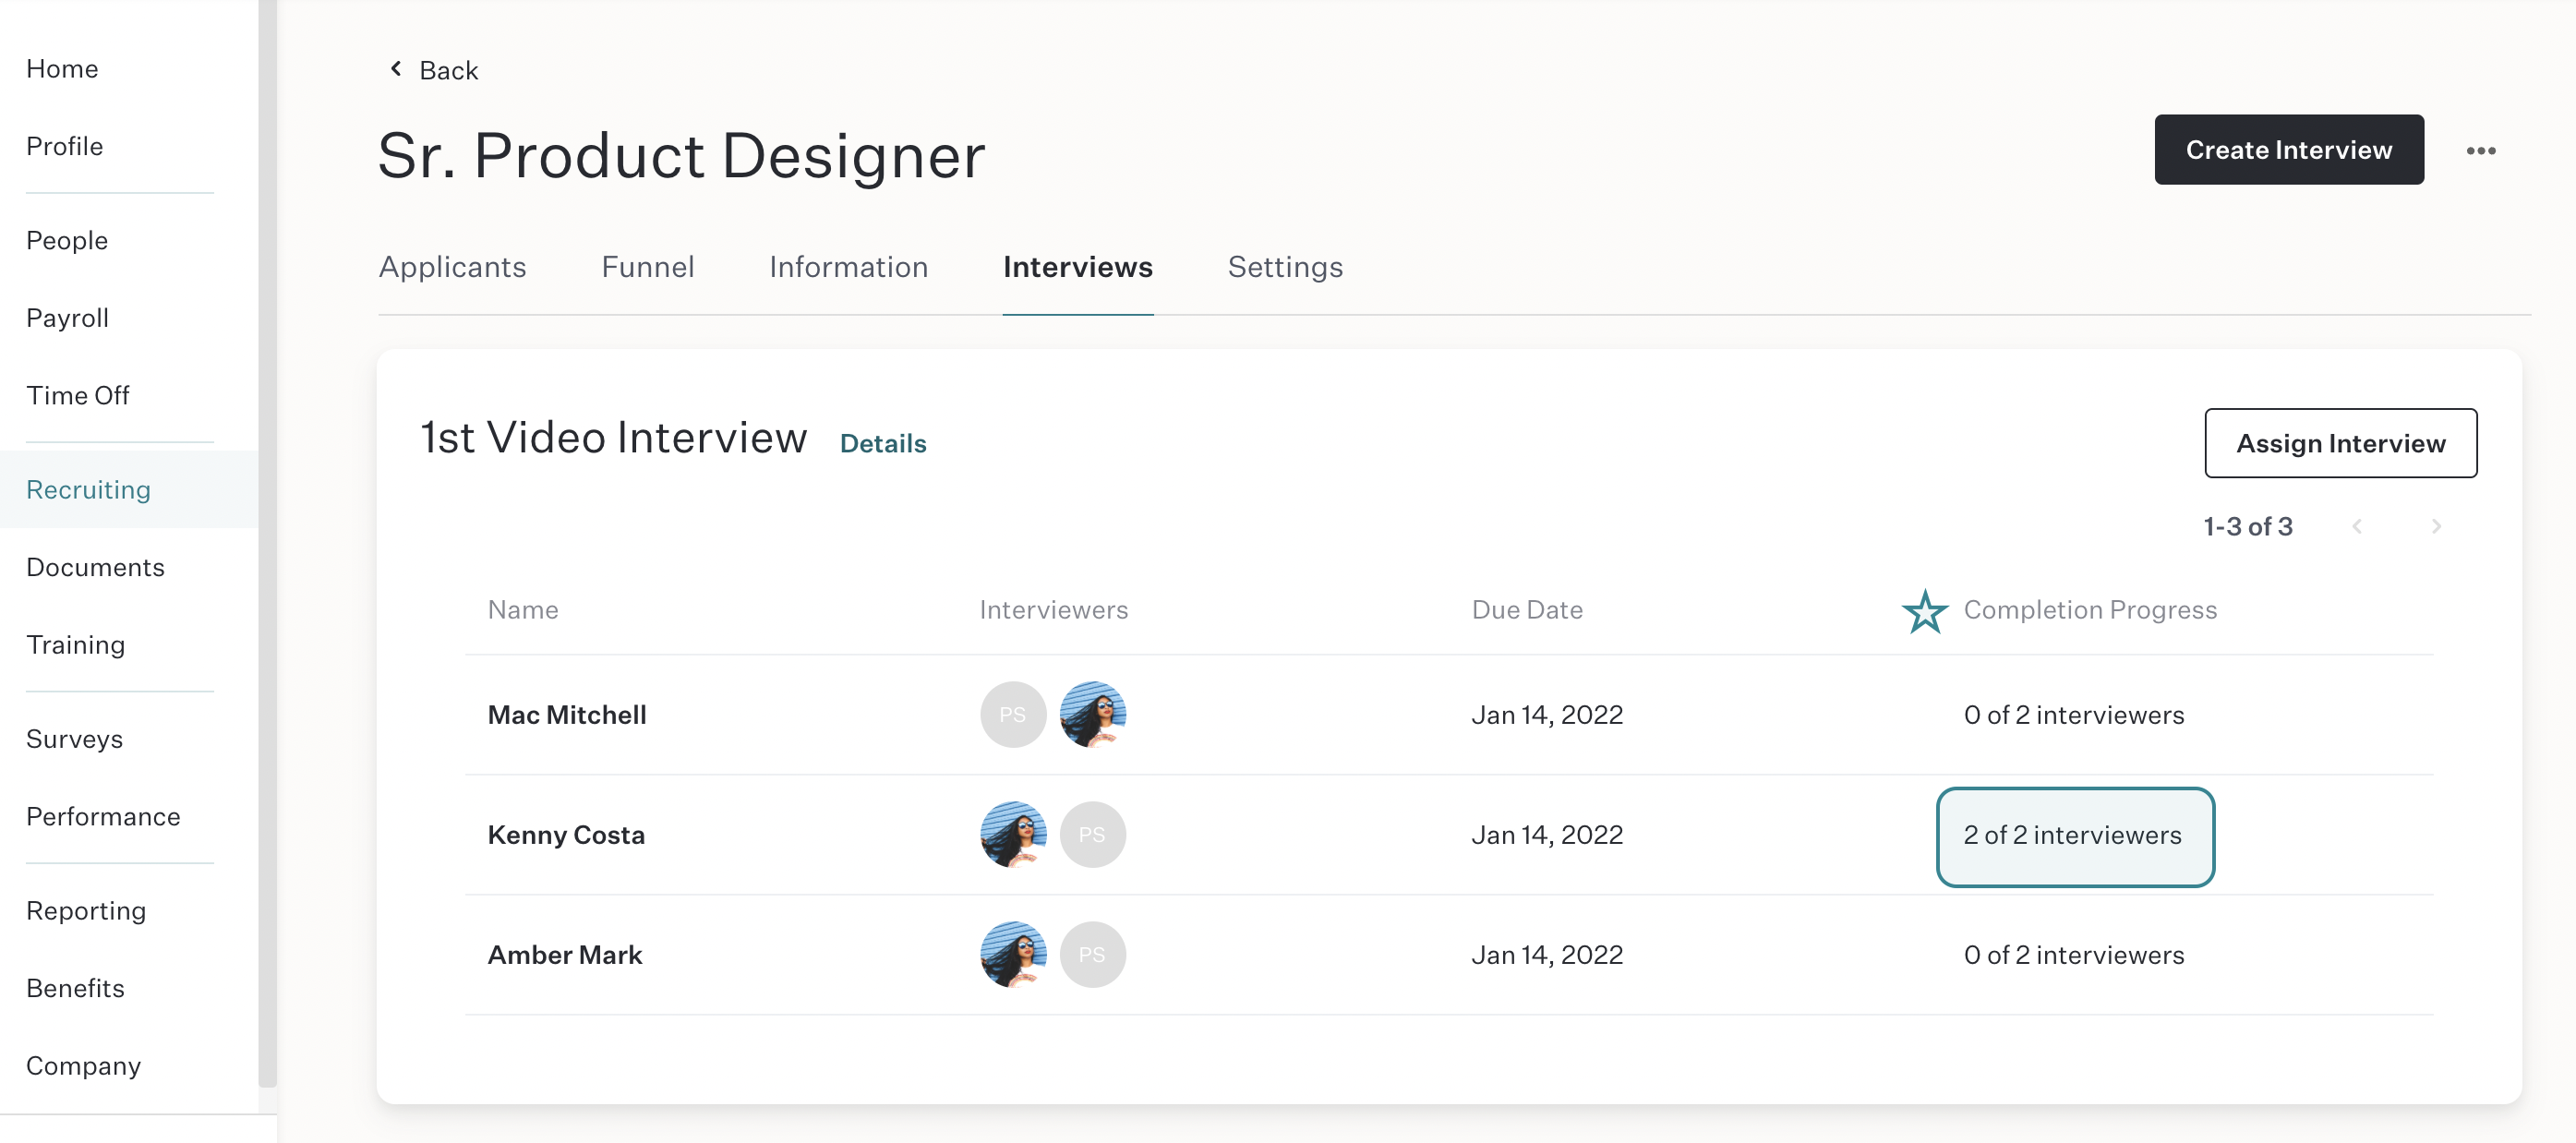Navigate to Performance in the sidebar
2576x1143 pixels.
coord(103,817)
